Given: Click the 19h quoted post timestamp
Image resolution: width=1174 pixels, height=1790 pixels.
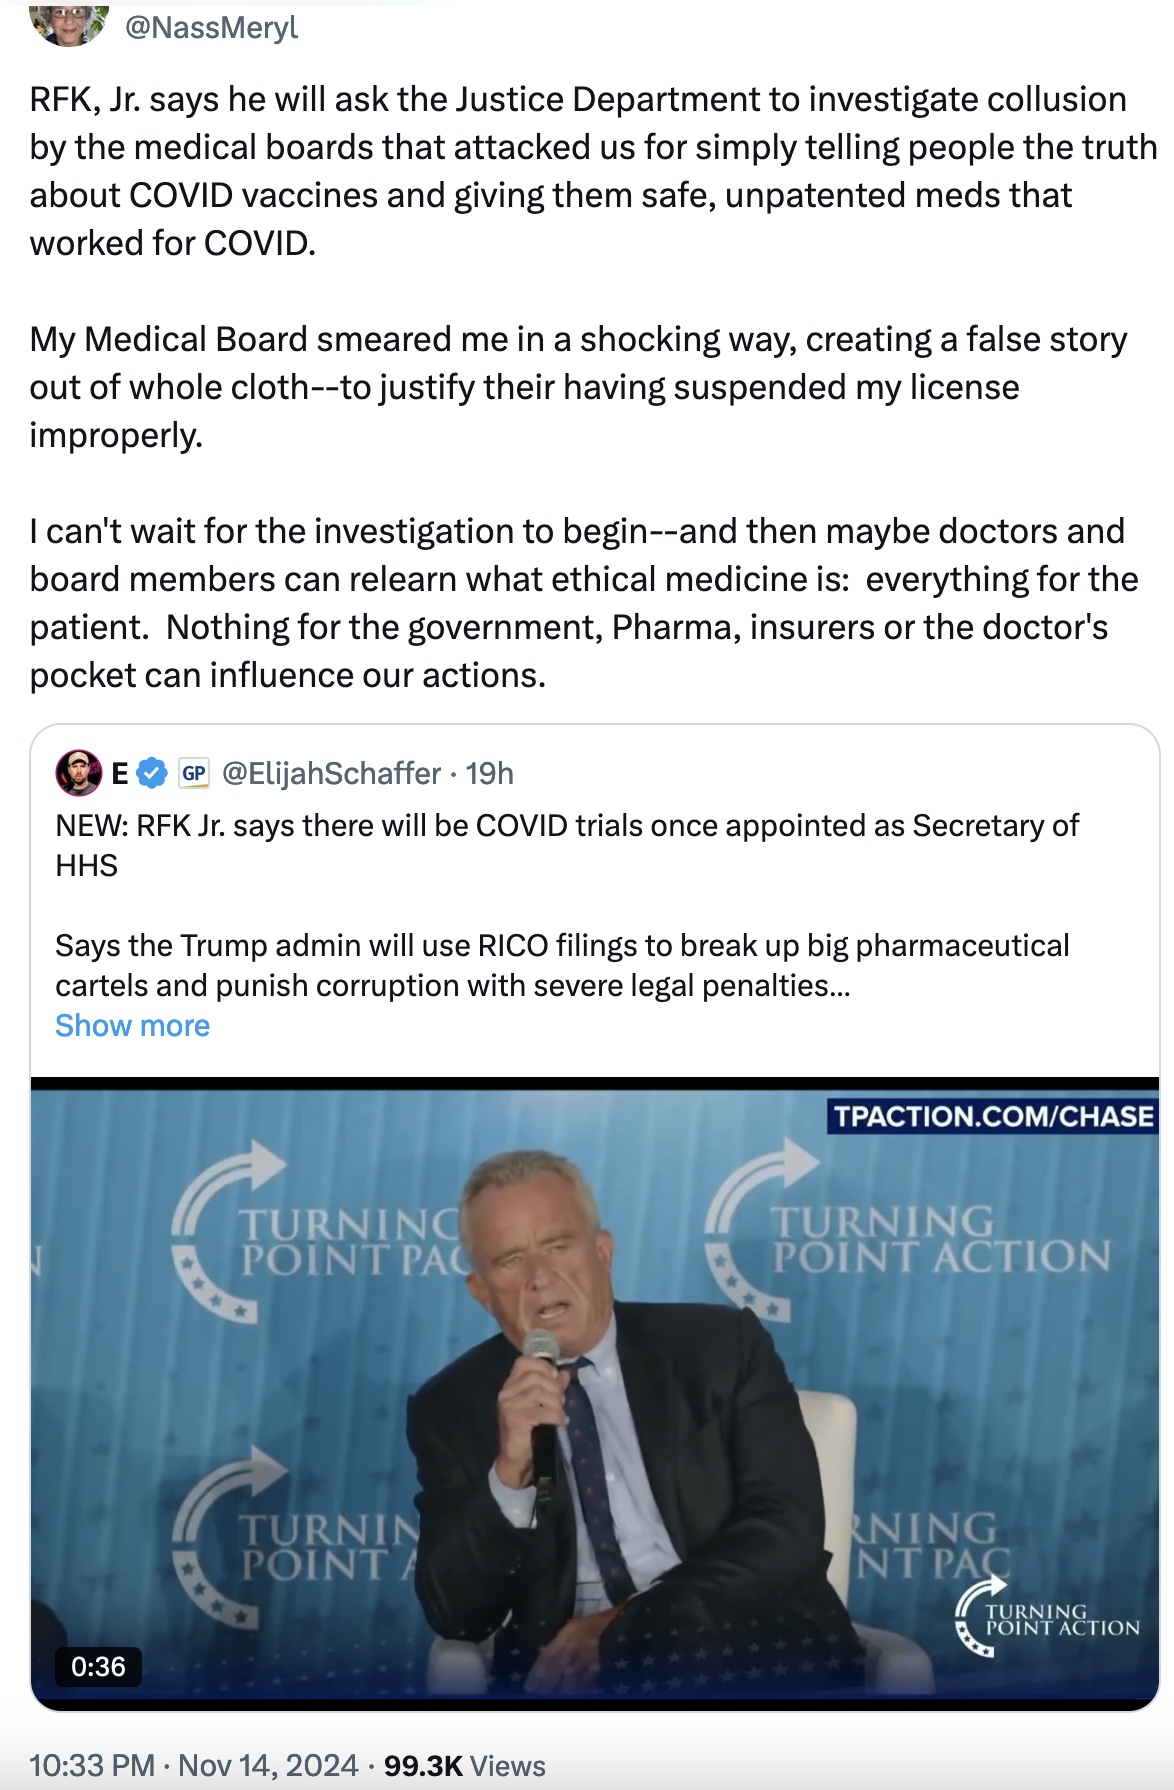Looking at the screenshot, I should 490,773.
